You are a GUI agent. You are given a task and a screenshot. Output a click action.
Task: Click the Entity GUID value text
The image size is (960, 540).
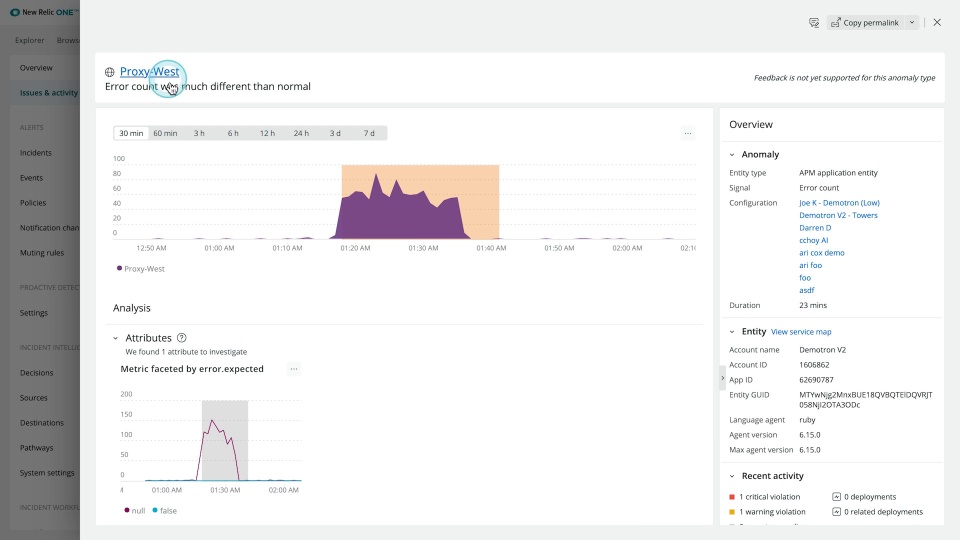point(866,400)
